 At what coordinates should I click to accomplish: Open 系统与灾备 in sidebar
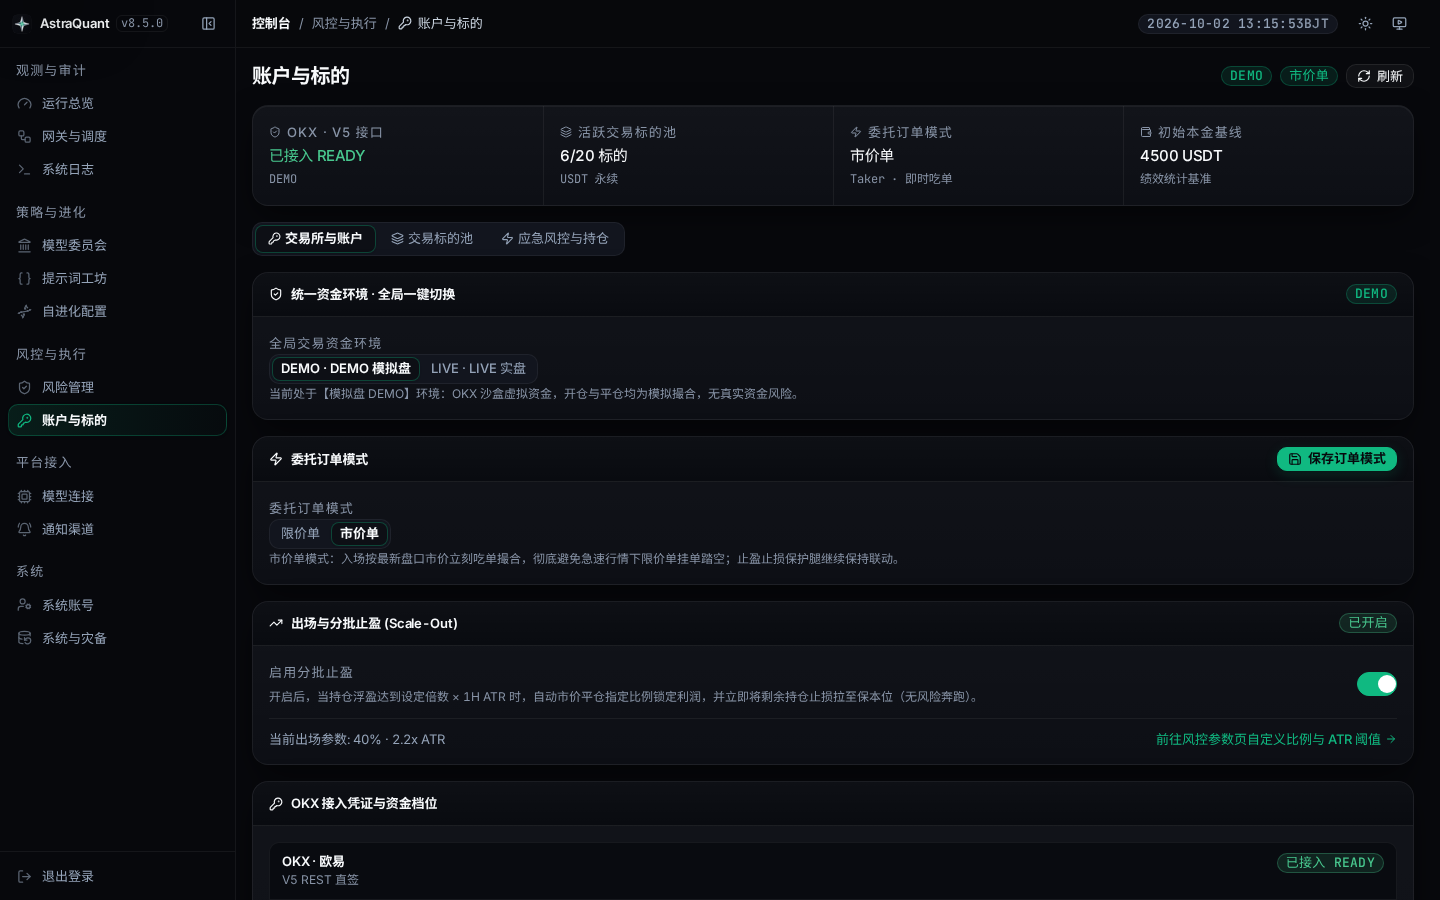click(117, 638)
